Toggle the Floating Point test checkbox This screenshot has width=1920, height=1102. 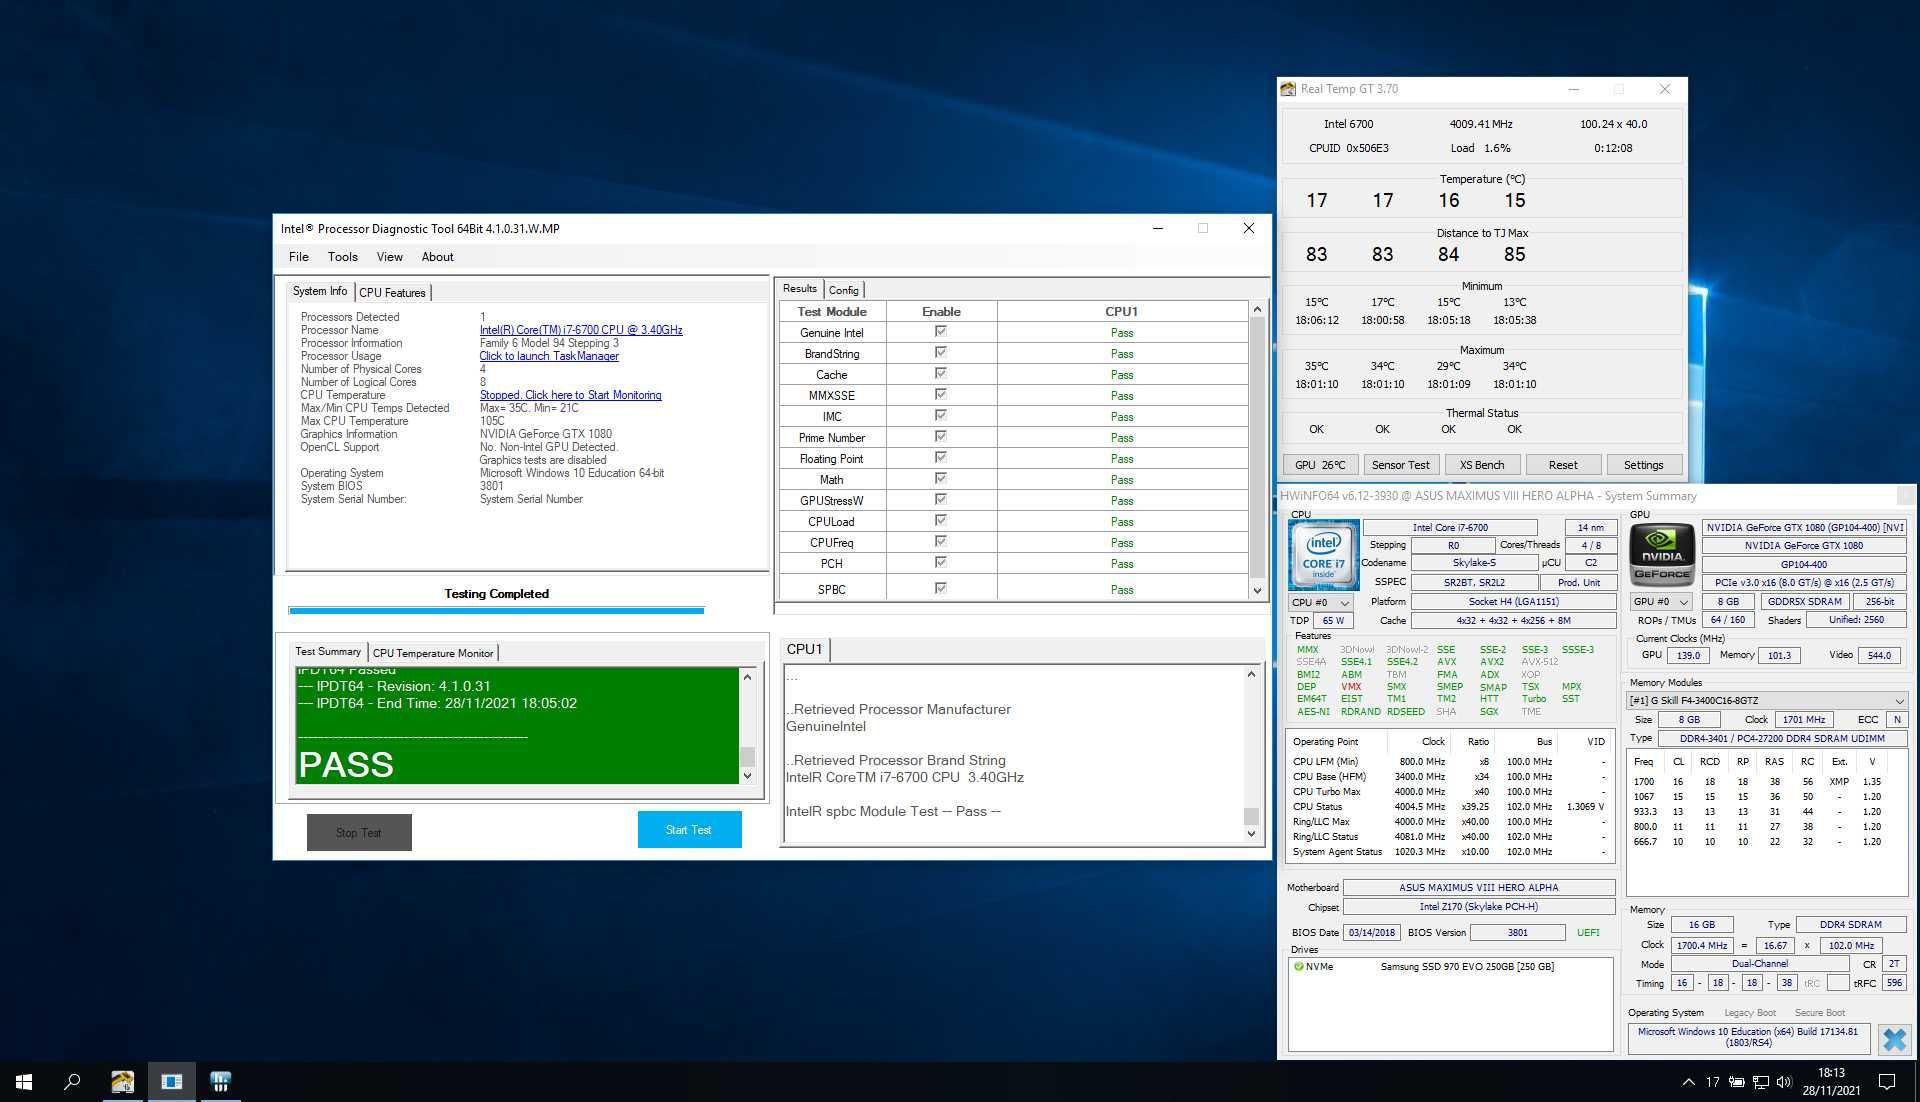click(940, 457)
